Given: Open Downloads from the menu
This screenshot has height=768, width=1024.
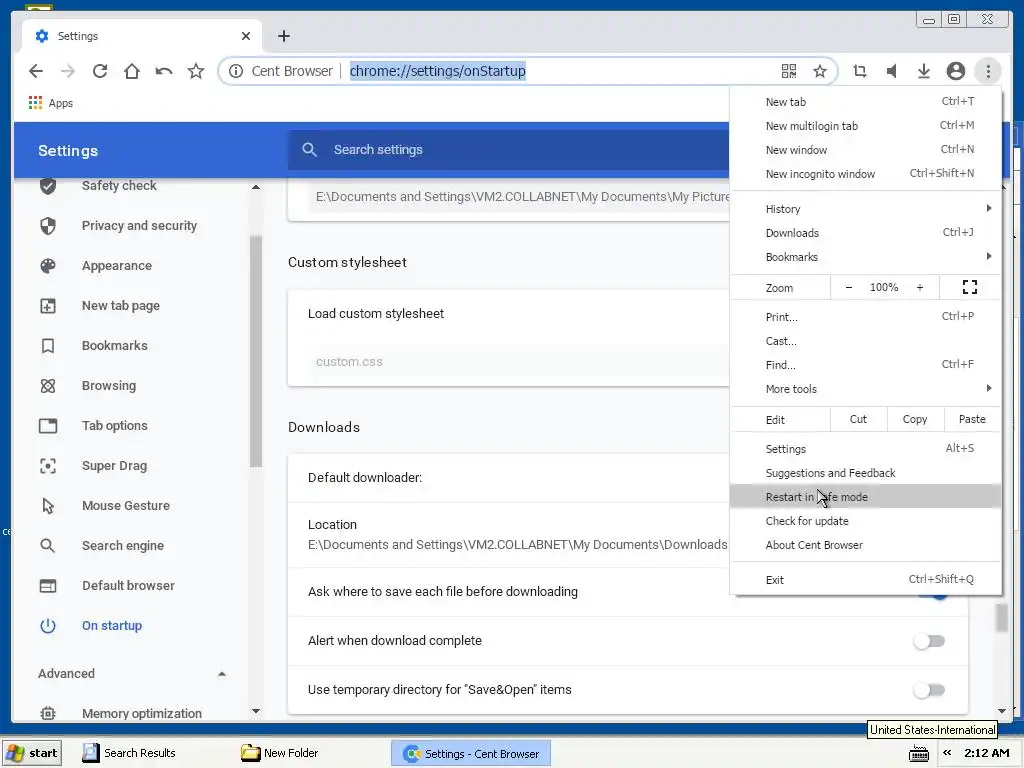Looking at the screenshot, I should [x=865, y=233].
